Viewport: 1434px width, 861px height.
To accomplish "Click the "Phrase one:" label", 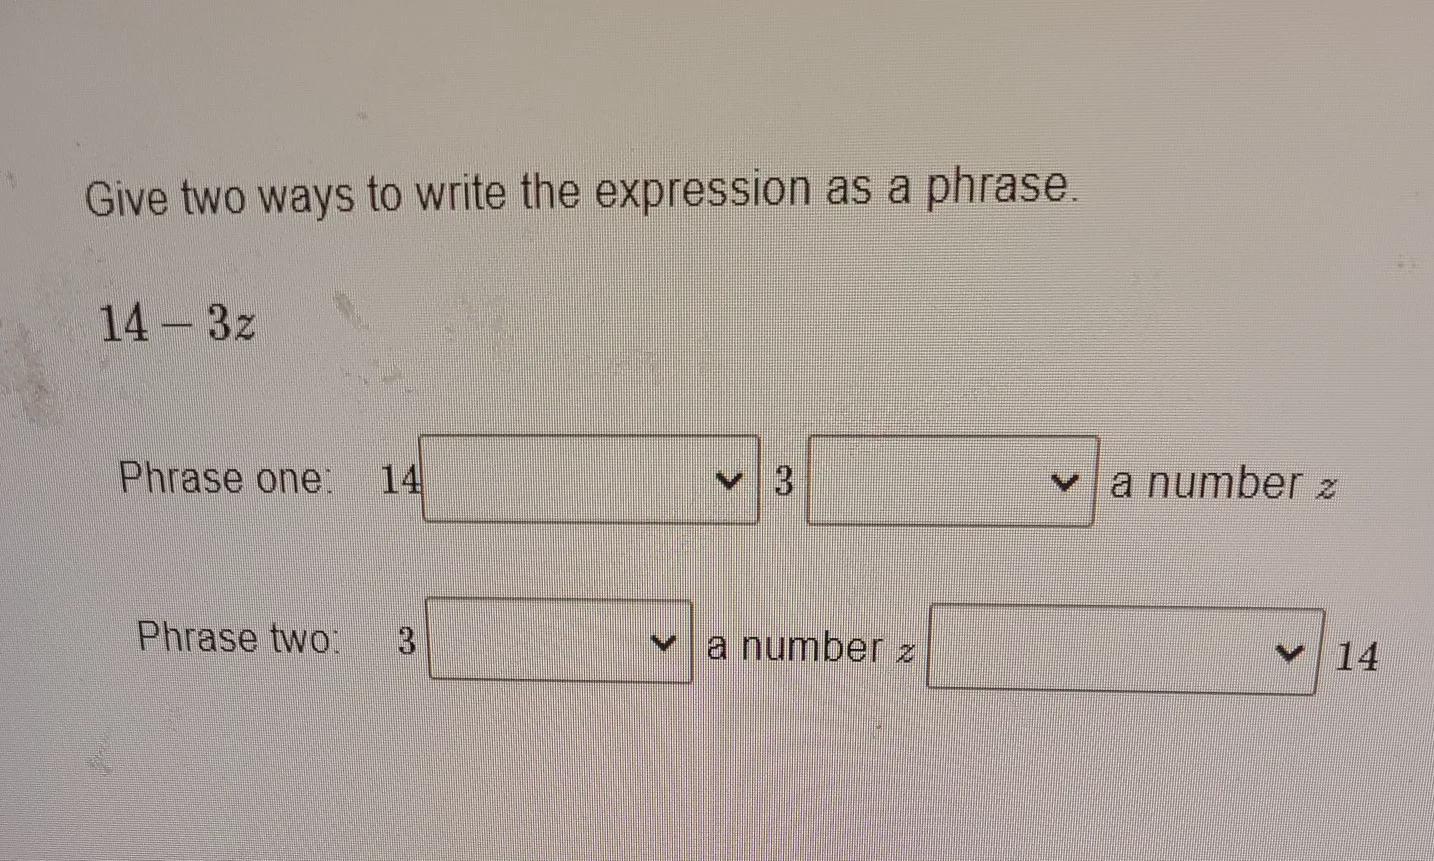I will click(223, 478).
